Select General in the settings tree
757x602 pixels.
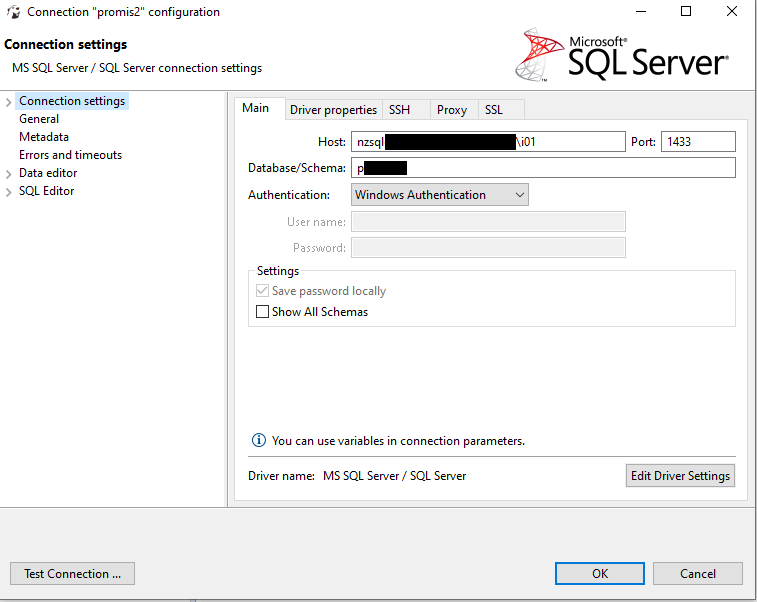click(x=39, y=119)
